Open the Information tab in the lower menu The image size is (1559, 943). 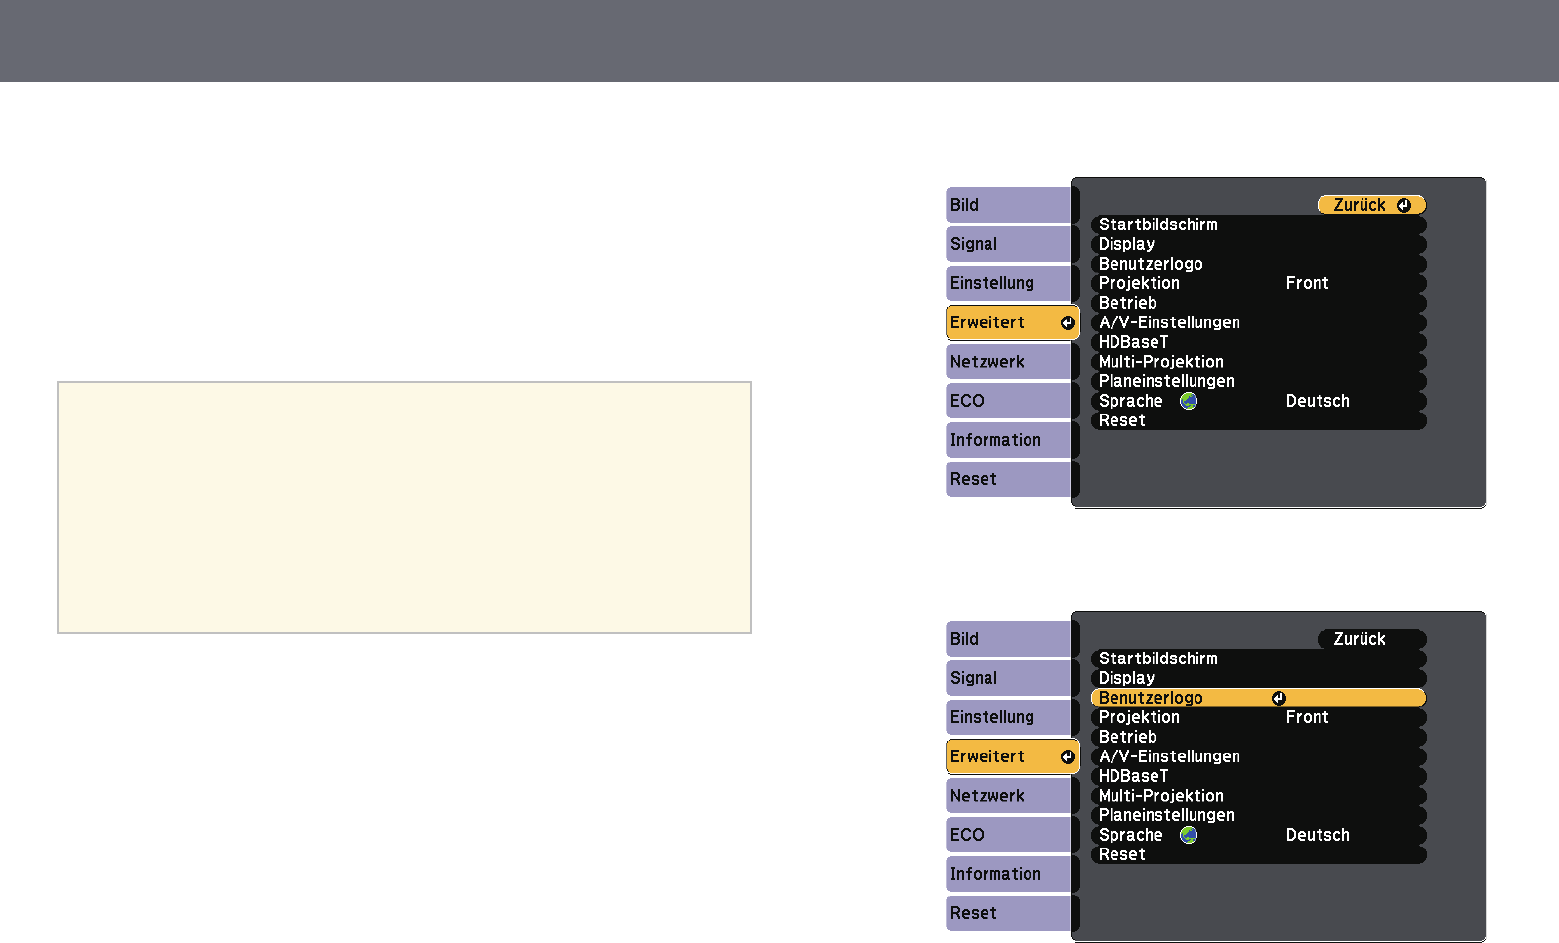click(1008, 874)
